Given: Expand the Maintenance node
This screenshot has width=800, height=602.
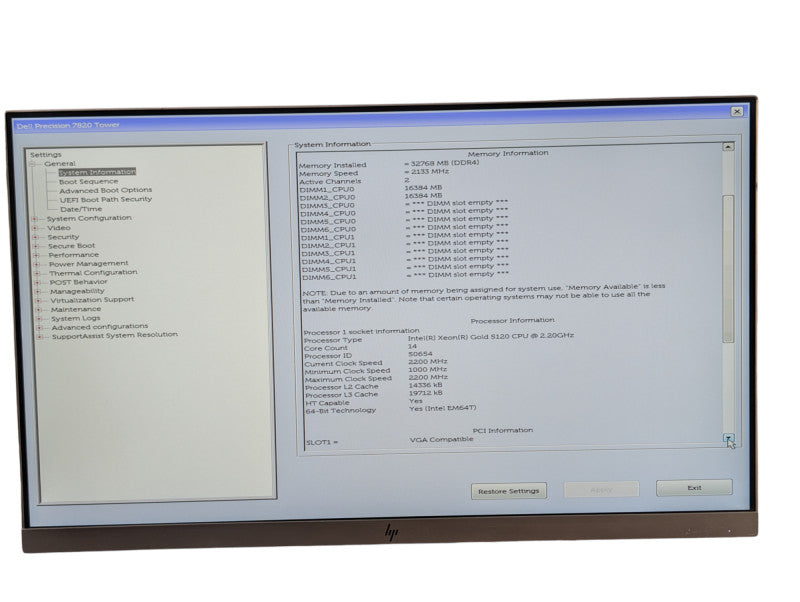Looking at the screenshot, I should coord(39,310).
